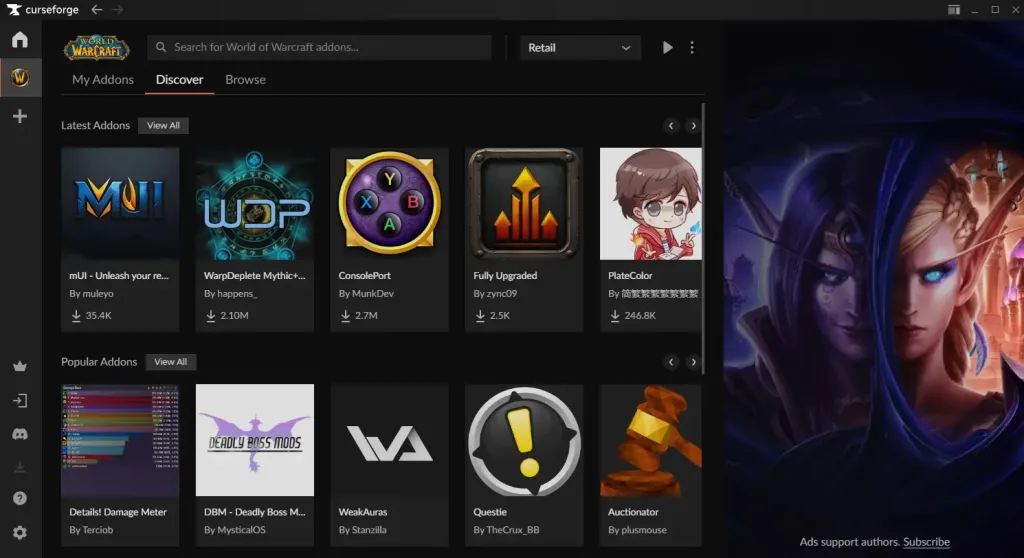The height and width of the screenshot is (558, 1024).
Task: Click View All next to Latest Addons
Action: click(x=163, y=125)
